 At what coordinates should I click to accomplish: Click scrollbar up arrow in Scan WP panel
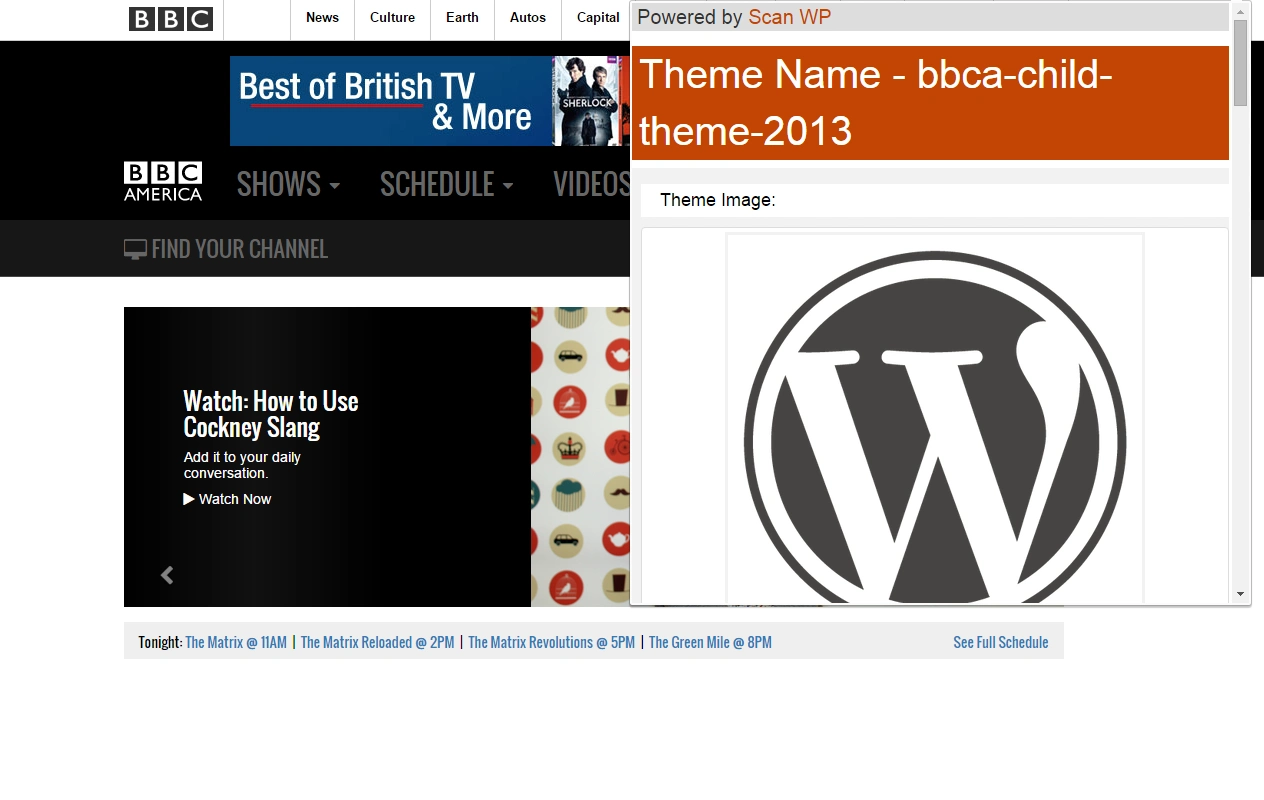pyautogui.click(x=1241, y=11)
